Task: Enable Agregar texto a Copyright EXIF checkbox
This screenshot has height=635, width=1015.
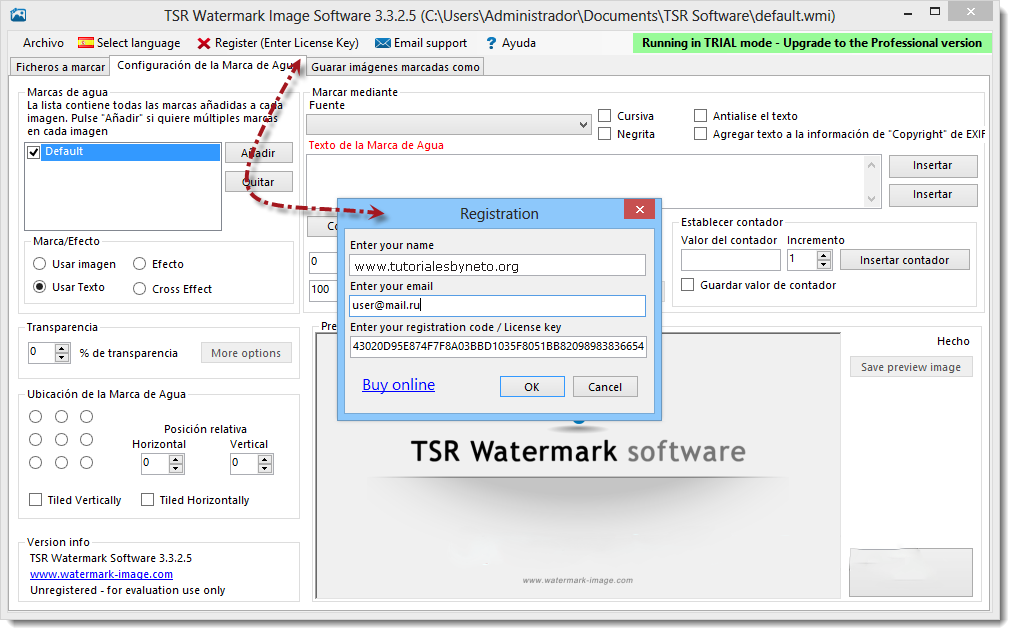Action: click(x=700, y=134)
